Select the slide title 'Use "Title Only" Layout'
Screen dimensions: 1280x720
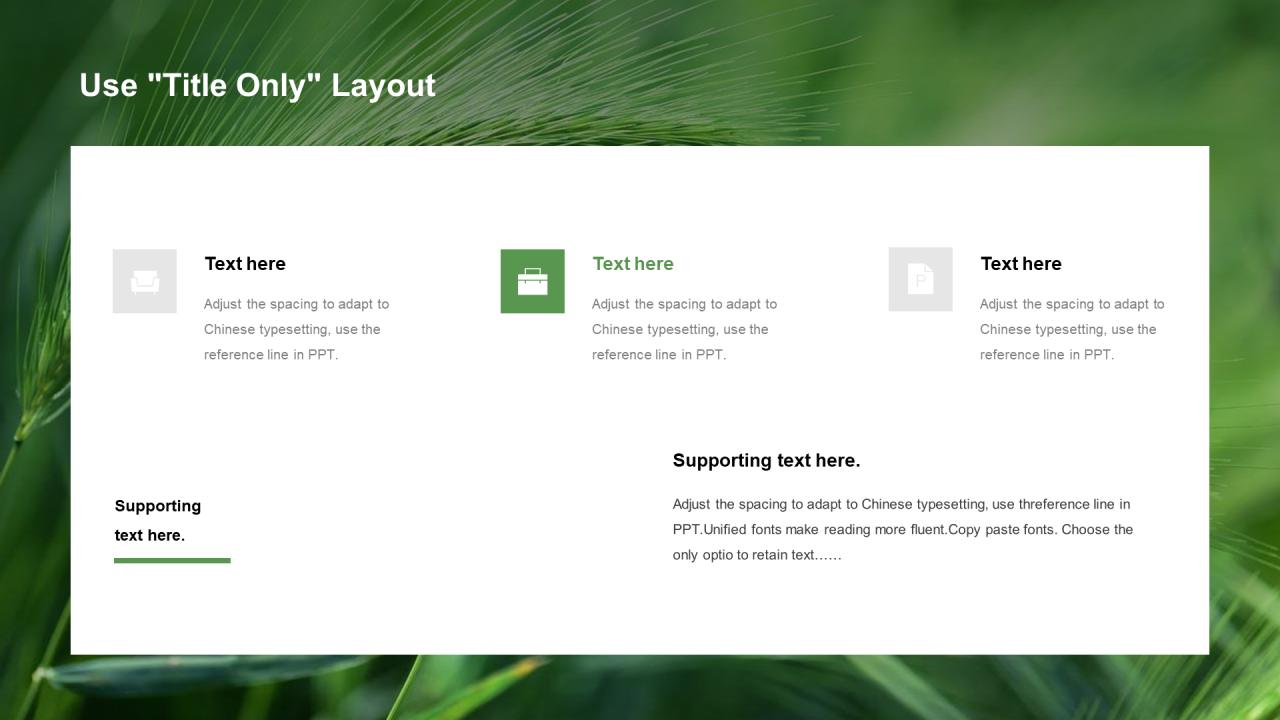pyautogui.click(x=257, y=85)
